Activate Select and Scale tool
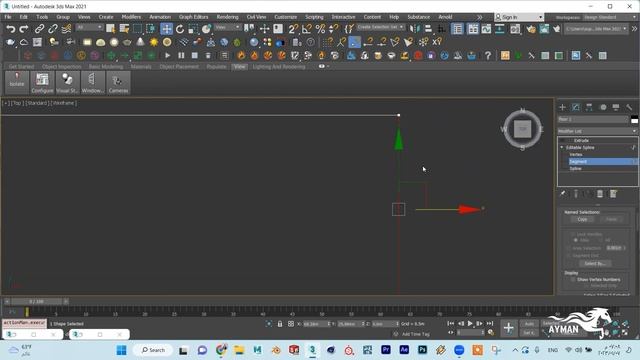 pos(193,29)
